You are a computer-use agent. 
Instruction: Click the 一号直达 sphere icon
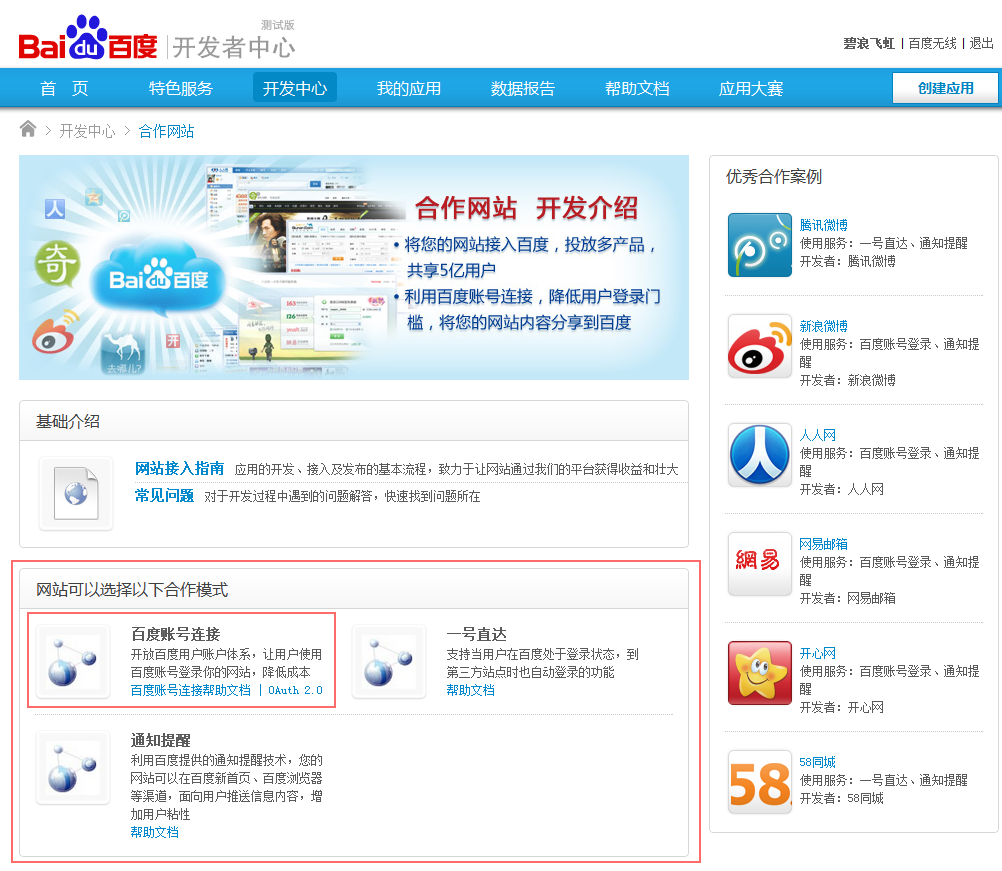pos(389,660)
